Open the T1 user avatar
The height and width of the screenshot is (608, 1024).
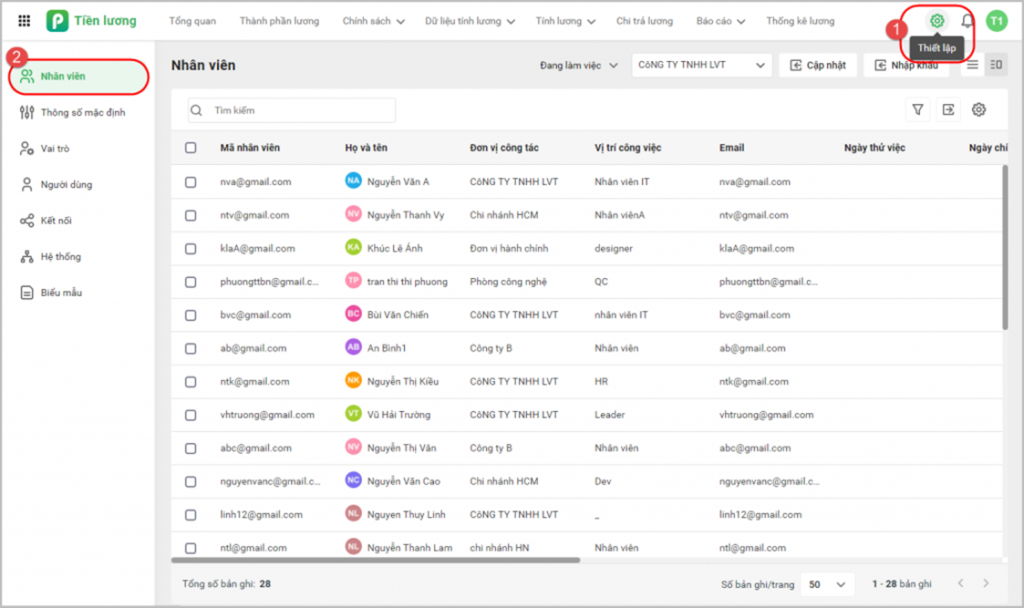point(996,21)
